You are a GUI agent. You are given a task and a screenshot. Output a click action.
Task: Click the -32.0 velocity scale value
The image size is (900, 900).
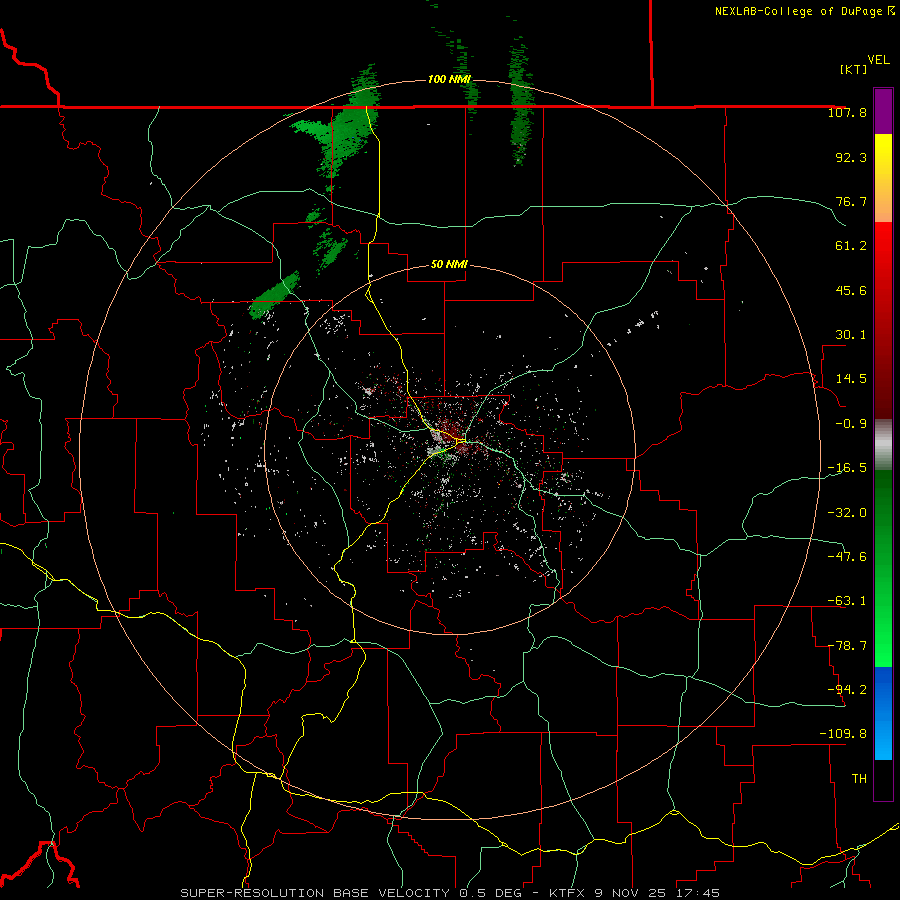click(847, 513)
